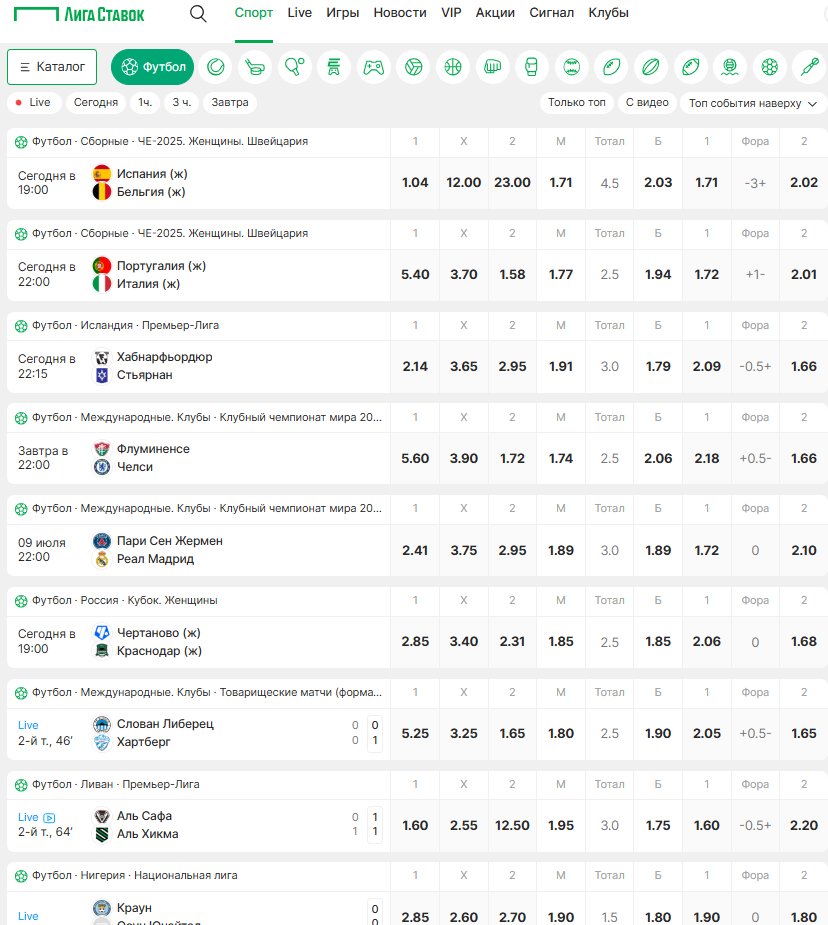Pick Челси win odds 1.72
828x925 pixels.
click(512, 458)
